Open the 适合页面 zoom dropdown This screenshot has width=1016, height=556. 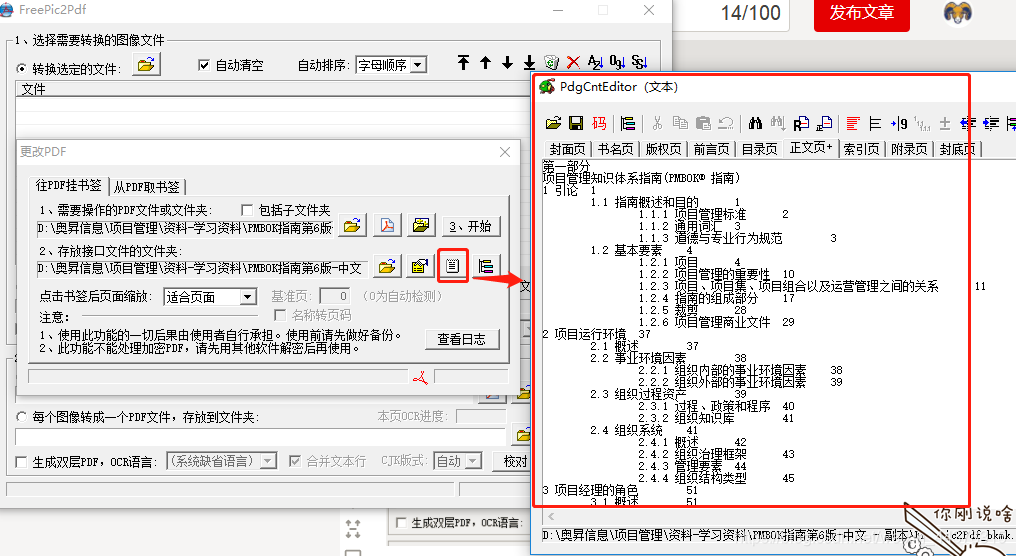click(248, 297)
